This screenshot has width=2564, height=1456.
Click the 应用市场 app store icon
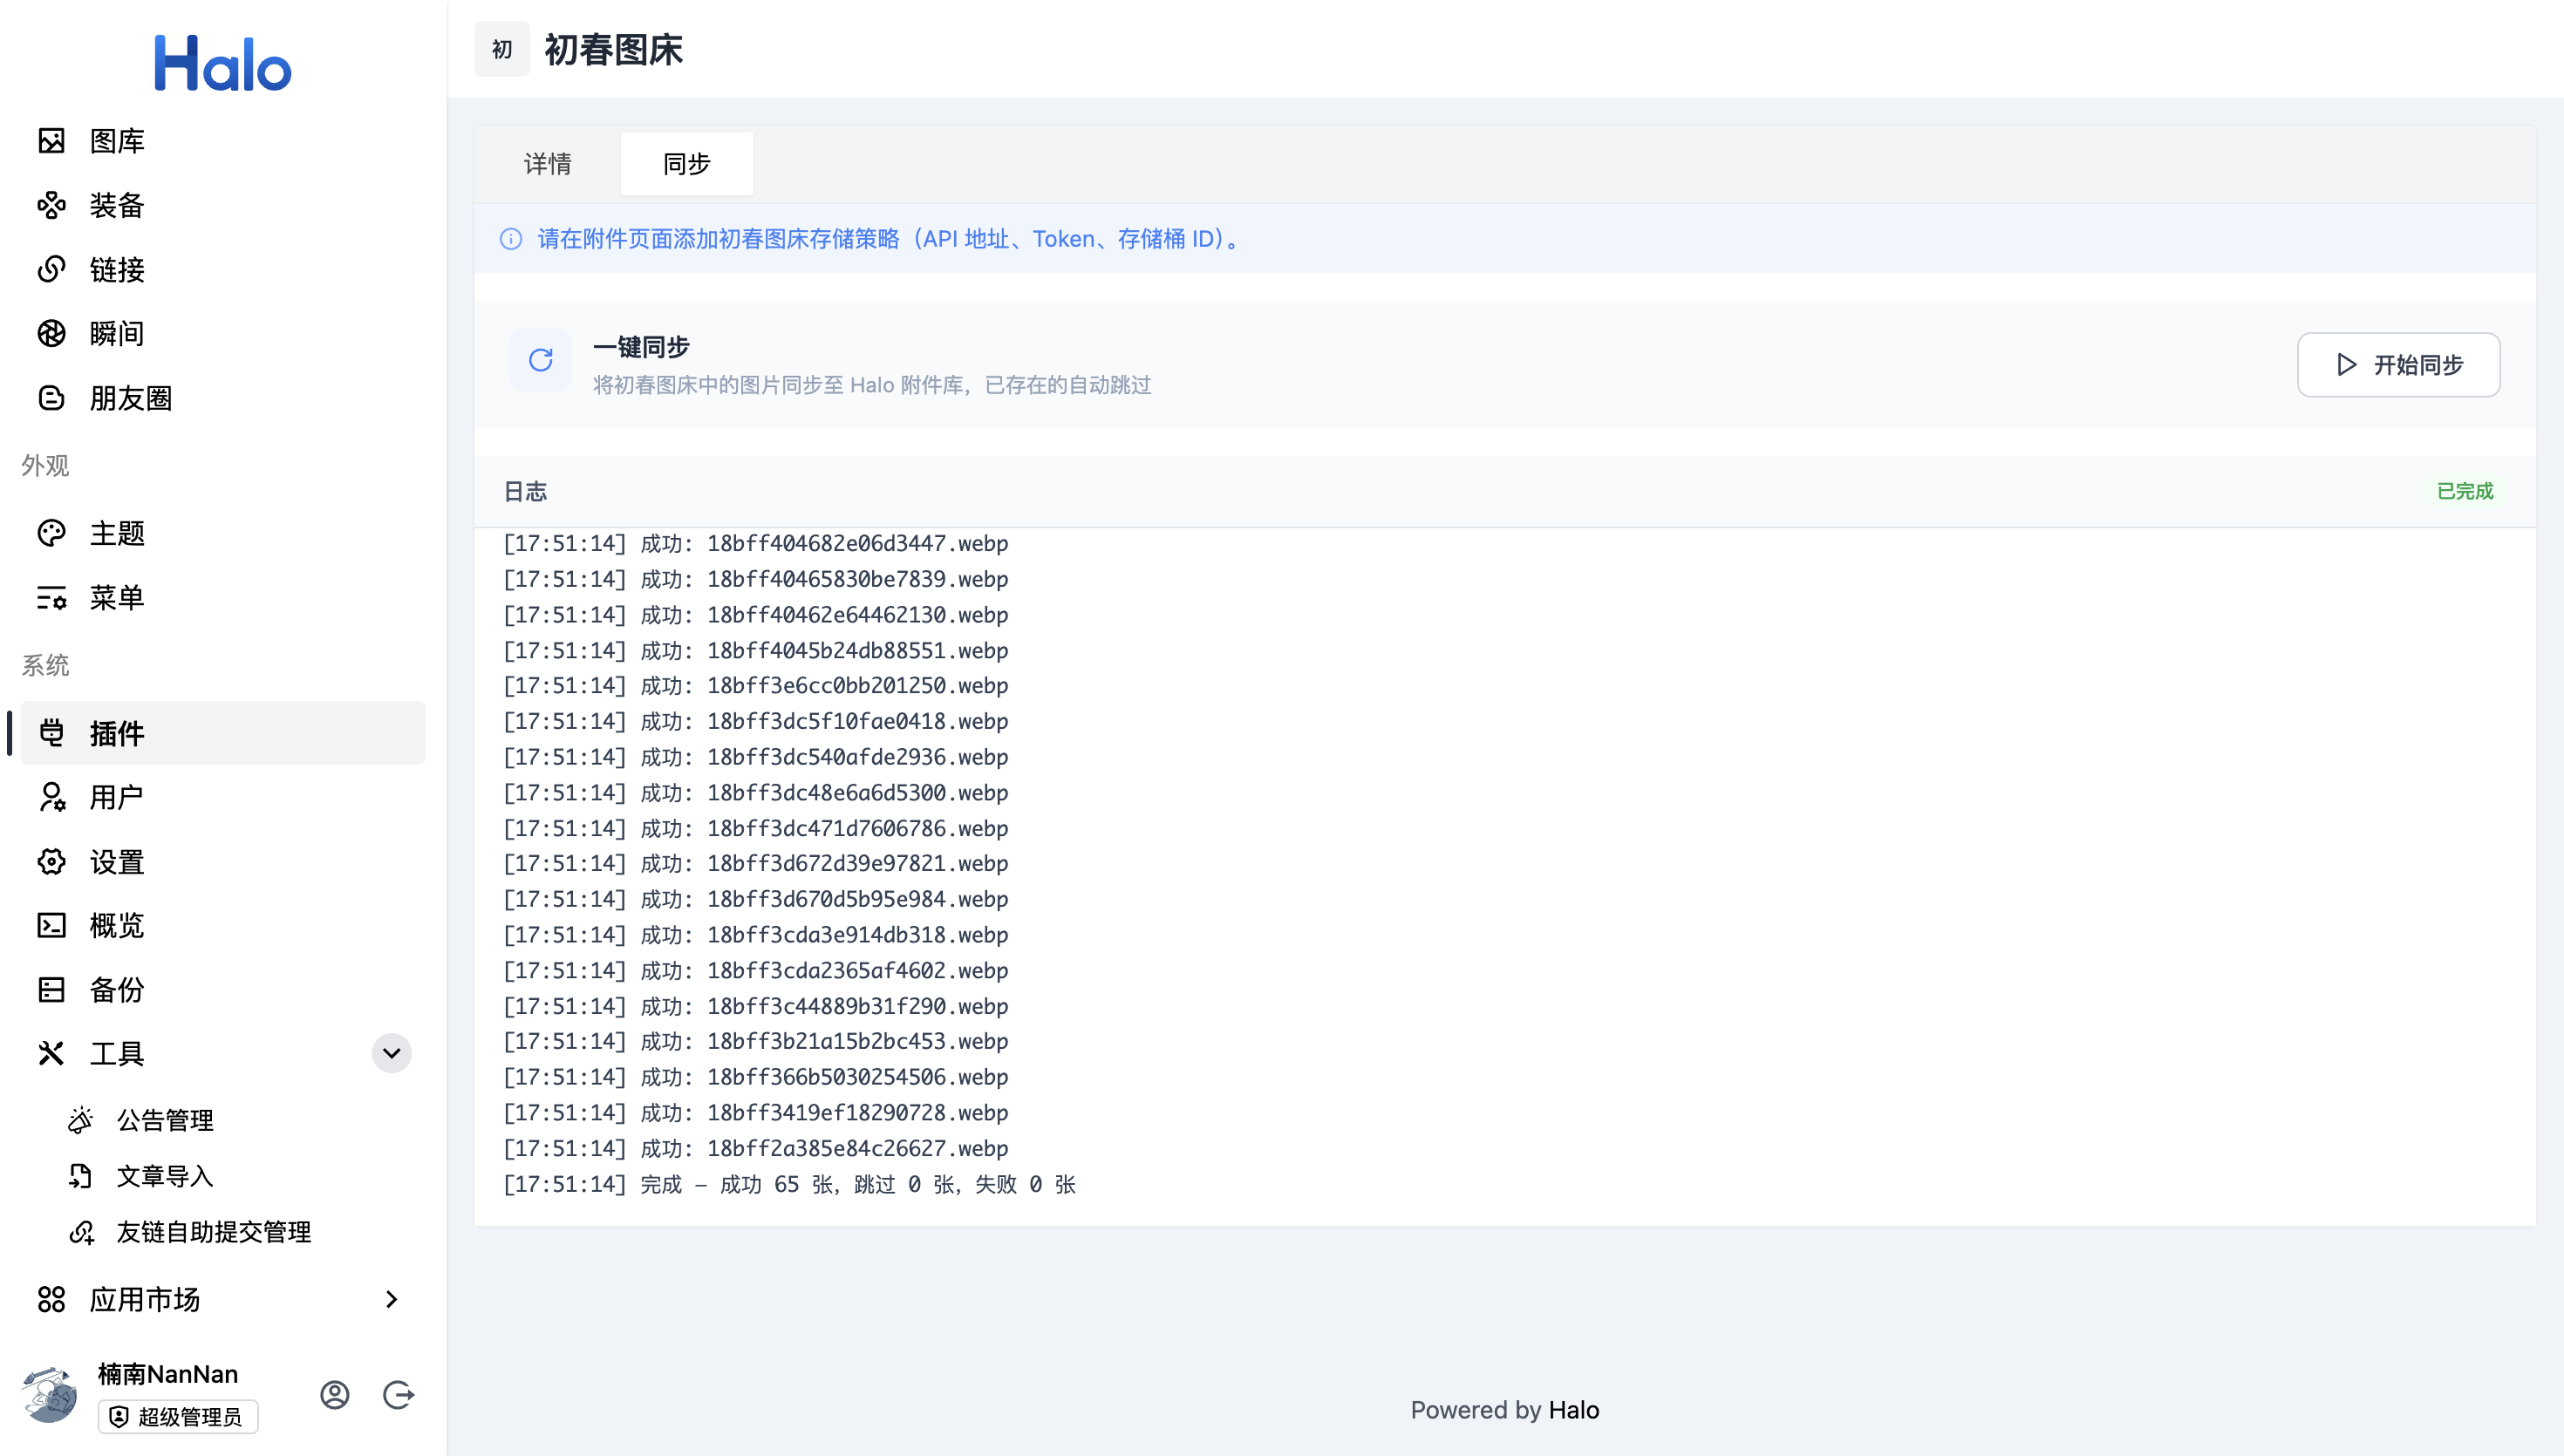pos(51,1299)
